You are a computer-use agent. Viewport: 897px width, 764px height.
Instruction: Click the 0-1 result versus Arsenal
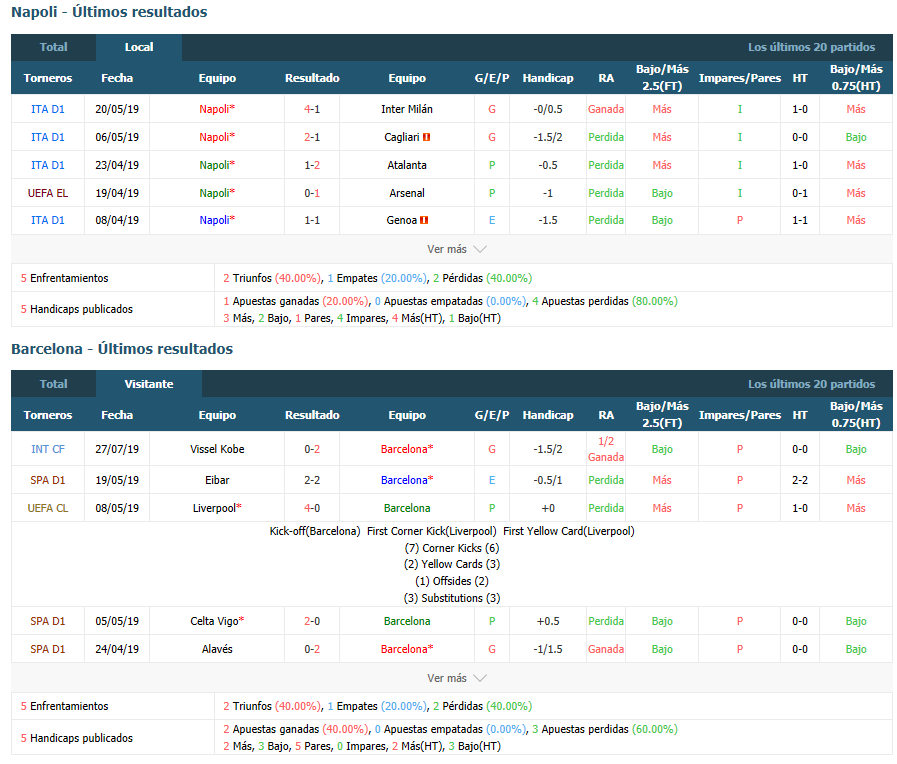click(312, 193)
